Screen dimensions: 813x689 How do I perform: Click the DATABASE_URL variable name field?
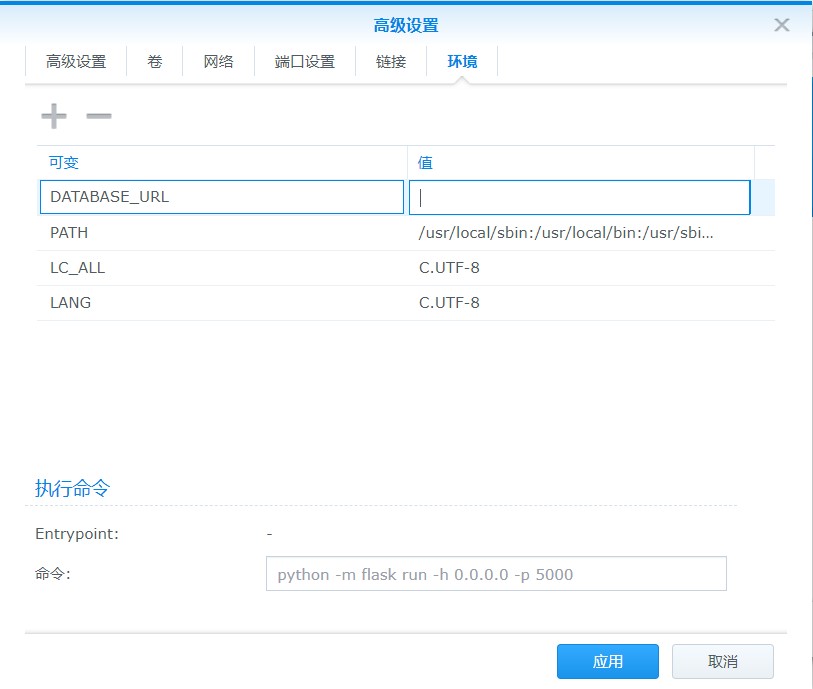tap(220, 197)
